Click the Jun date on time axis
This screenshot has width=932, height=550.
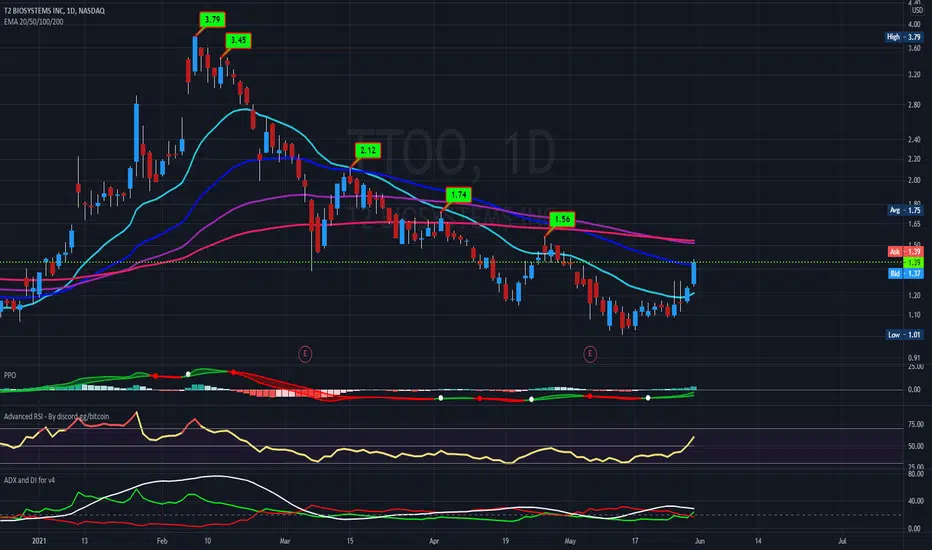point(700,541)
